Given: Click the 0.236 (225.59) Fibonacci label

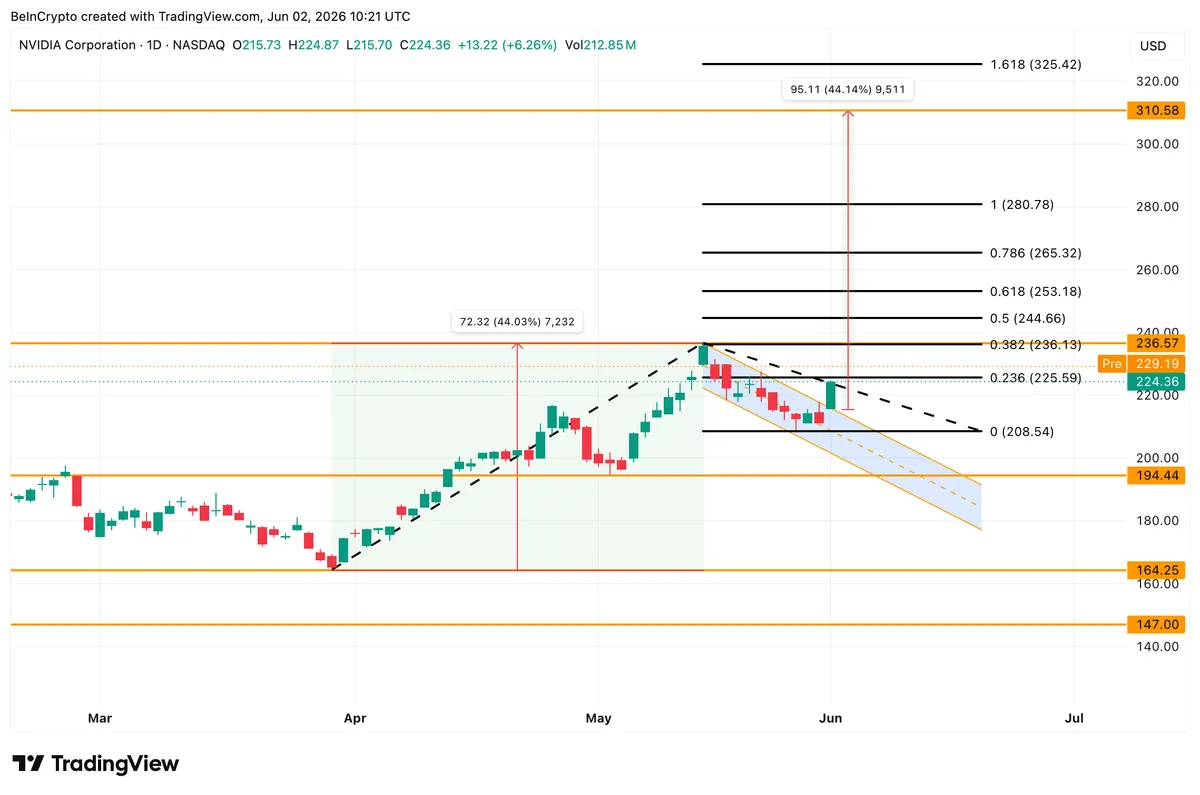Looking at the screenshot, I should pyautogui.click(x=1035, y=378).
